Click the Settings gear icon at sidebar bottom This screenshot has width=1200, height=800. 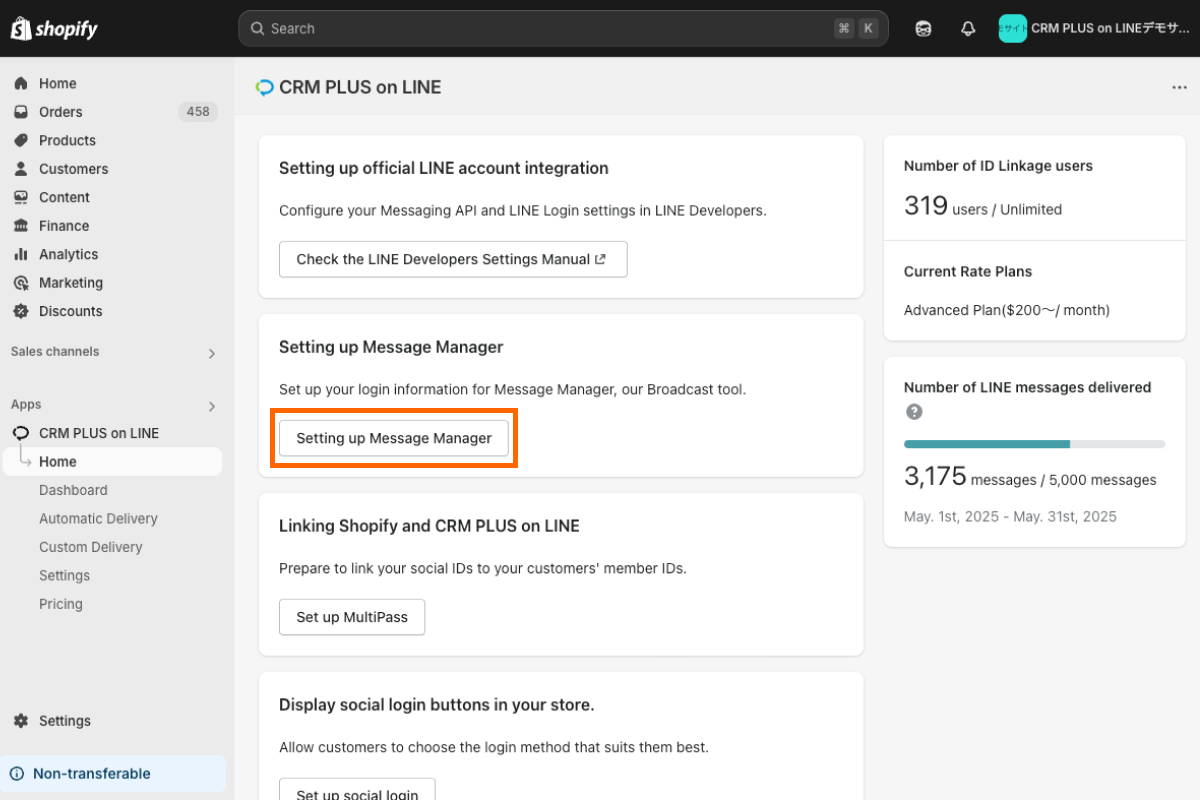point(21,721)
